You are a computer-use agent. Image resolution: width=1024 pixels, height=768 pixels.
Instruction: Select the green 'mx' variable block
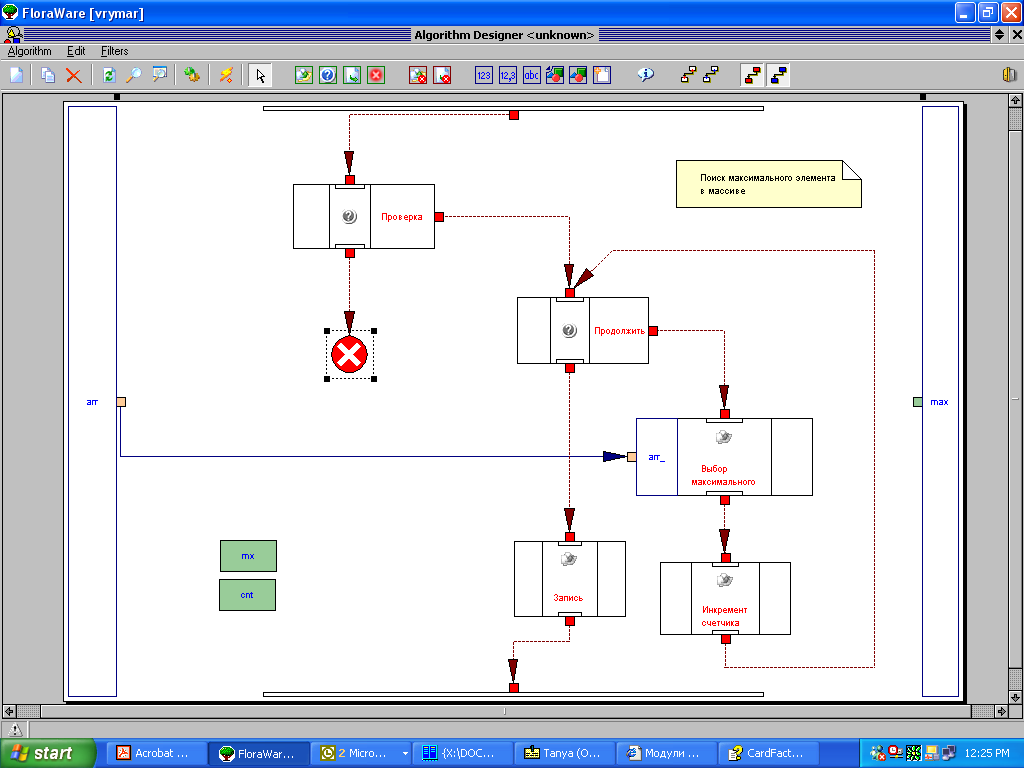(247, 555)
